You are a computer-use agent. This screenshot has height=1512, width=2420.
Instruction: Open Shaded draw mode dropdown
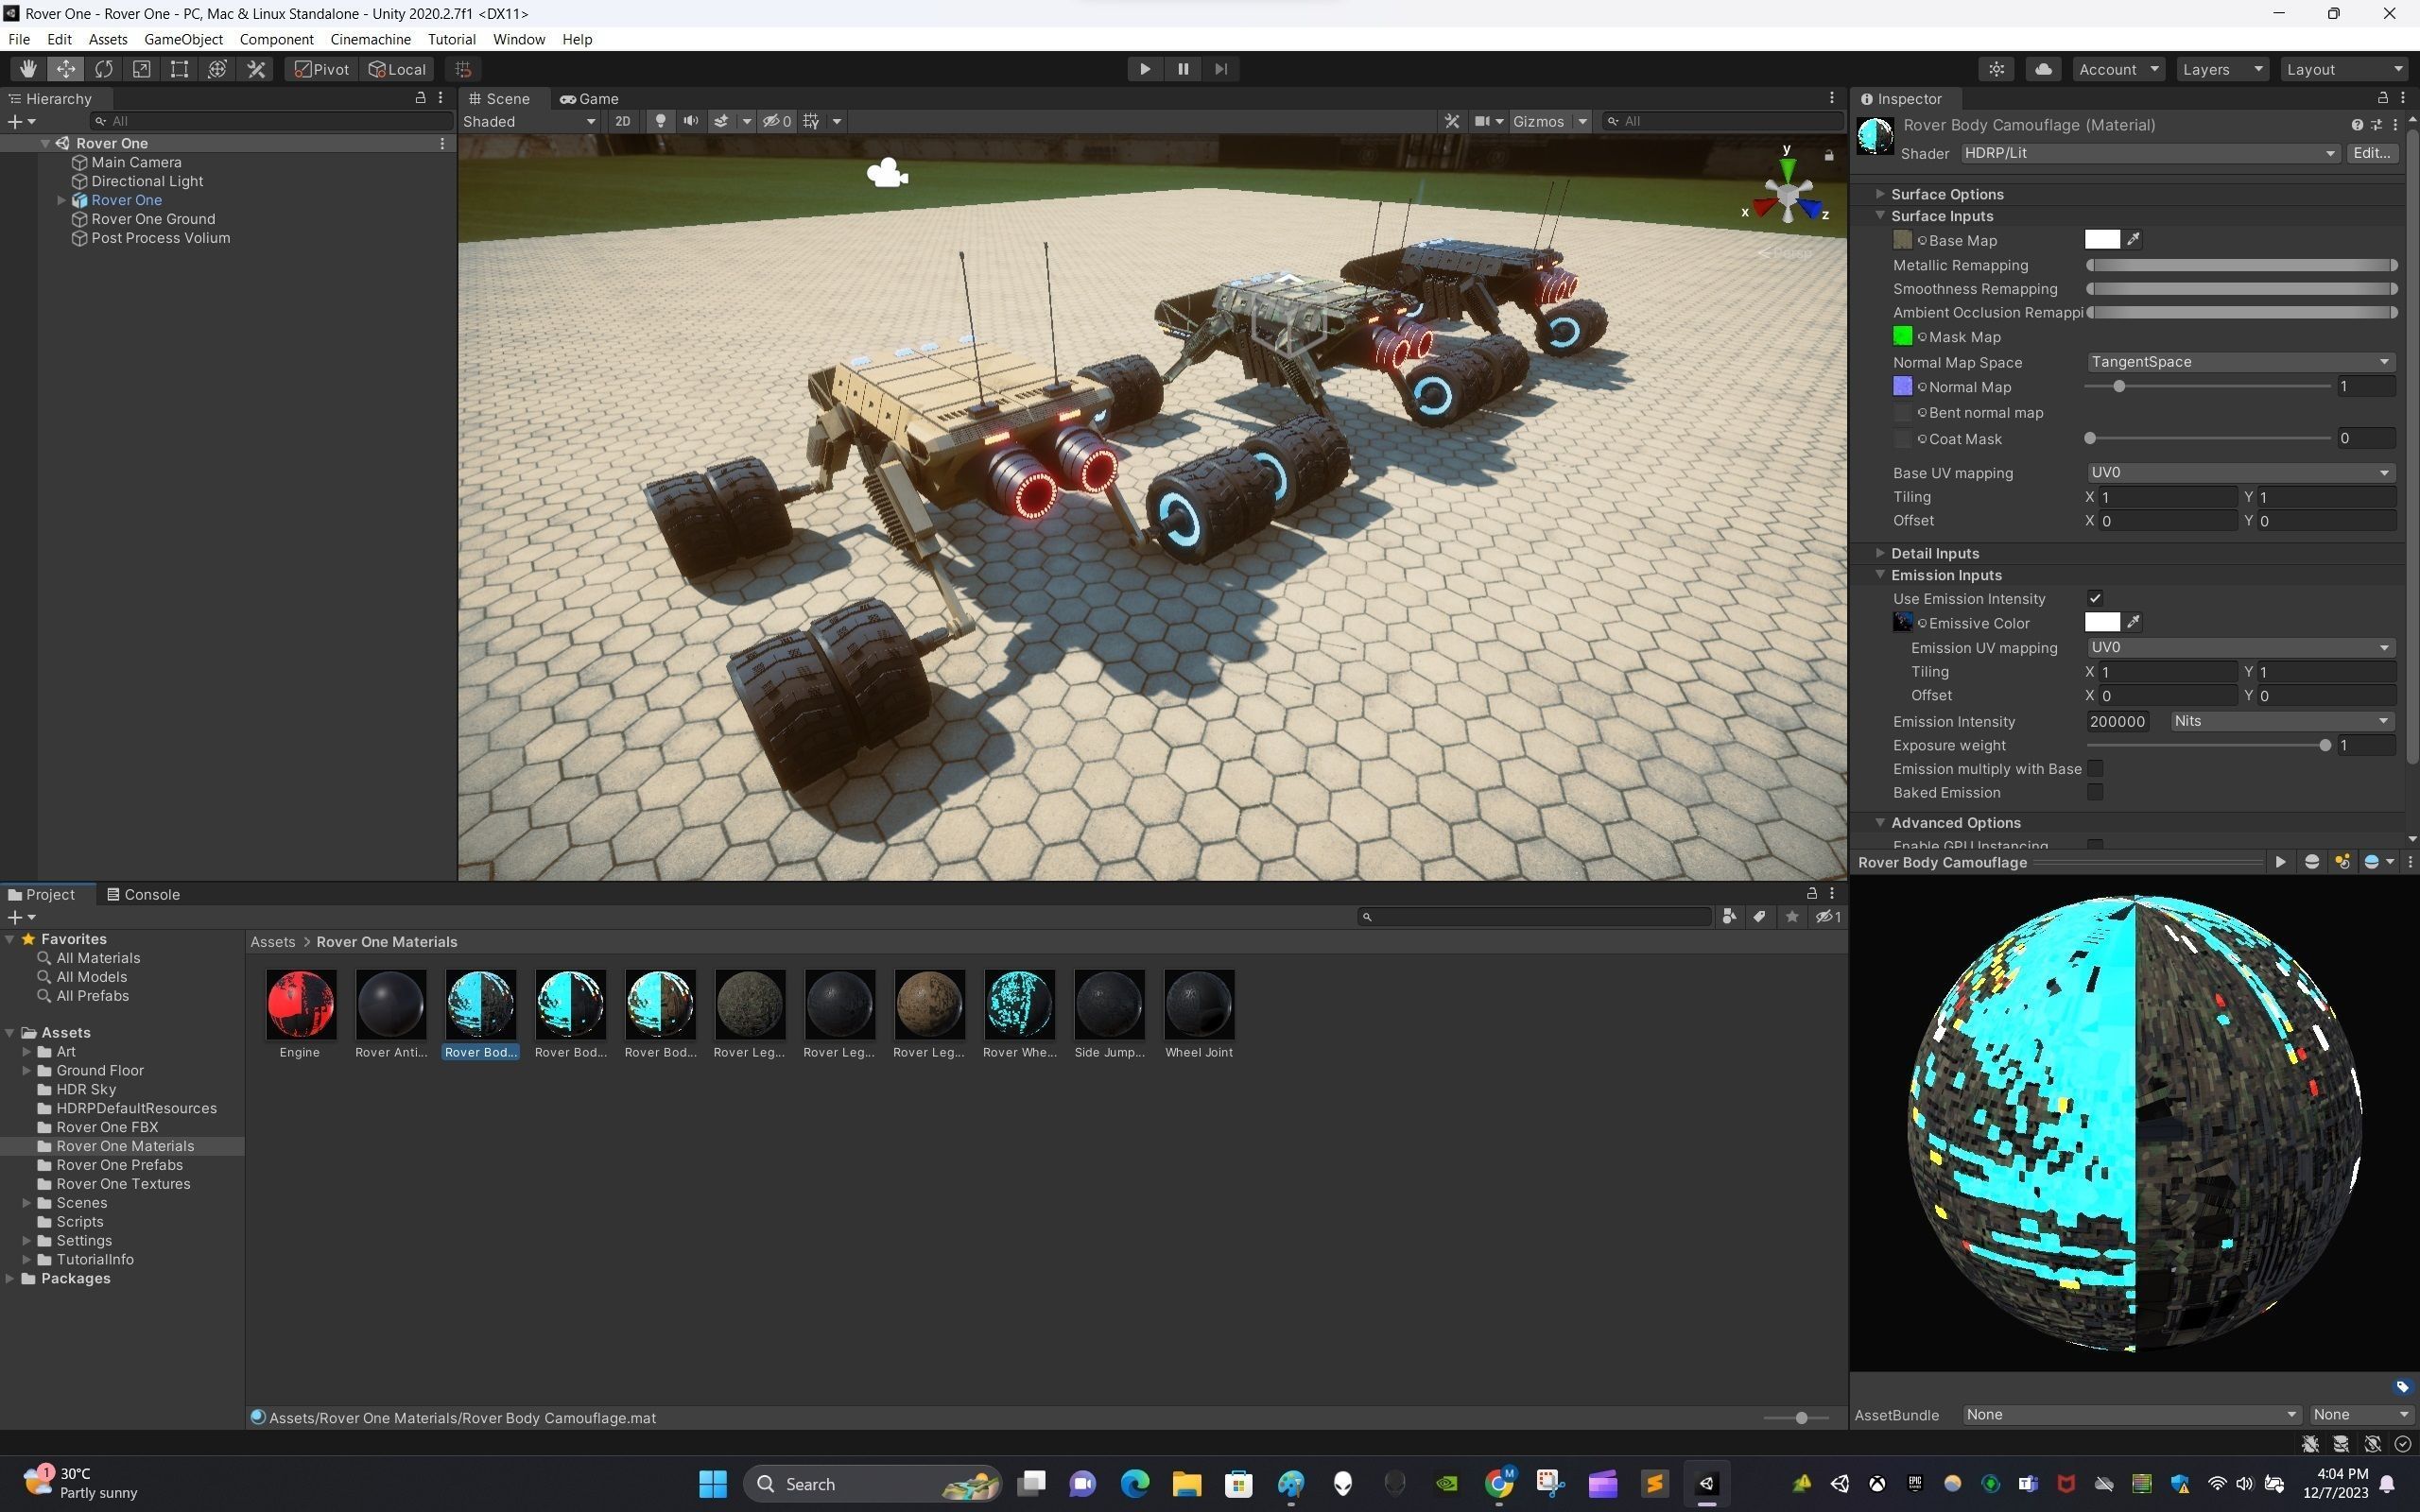coord(529,121)
